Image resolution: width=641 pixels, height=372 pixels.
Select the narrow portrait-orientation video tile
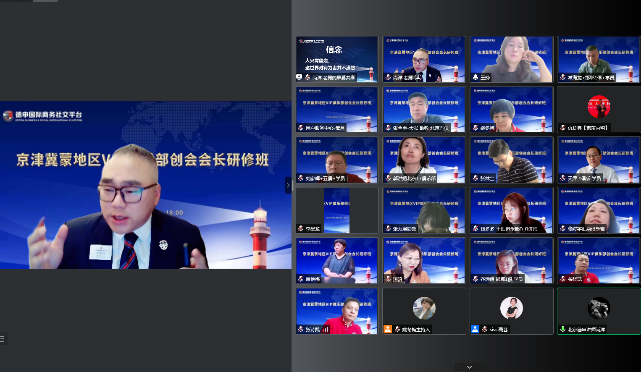pyautogui.click(x=337, y=211)
